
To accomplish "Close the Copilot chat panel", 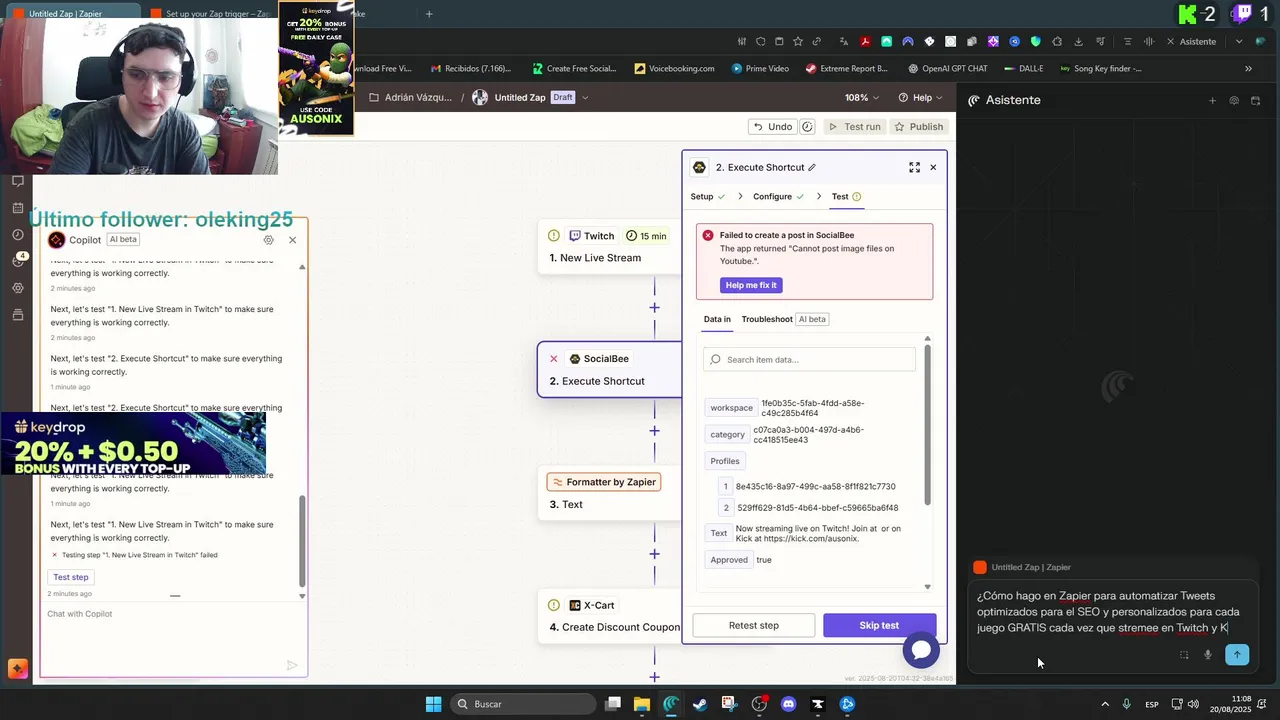I will pyautogui.click(x=292, y=240).
